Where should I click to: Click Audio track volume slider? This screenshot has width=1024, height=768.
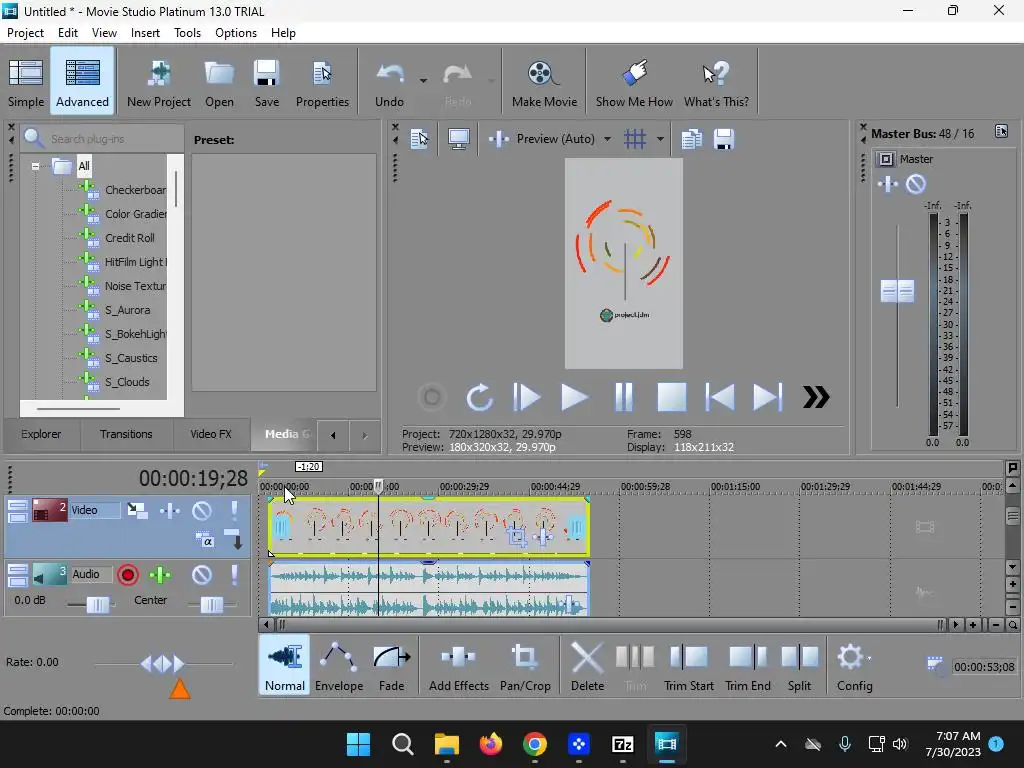98,605
